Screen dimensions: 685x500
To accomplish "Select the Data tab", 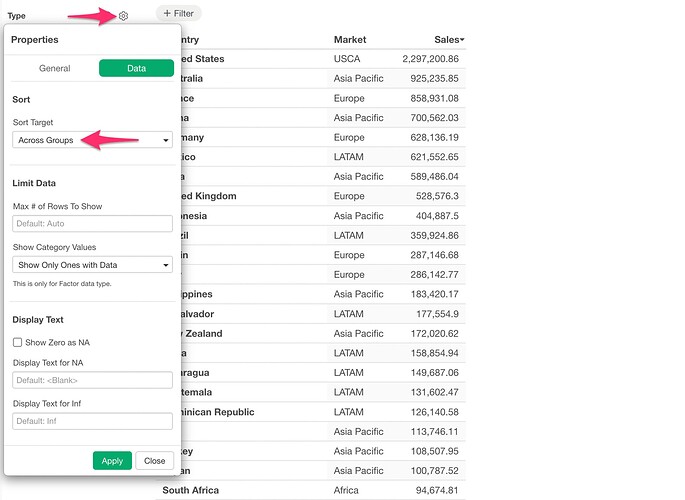I will coord(136,68).
